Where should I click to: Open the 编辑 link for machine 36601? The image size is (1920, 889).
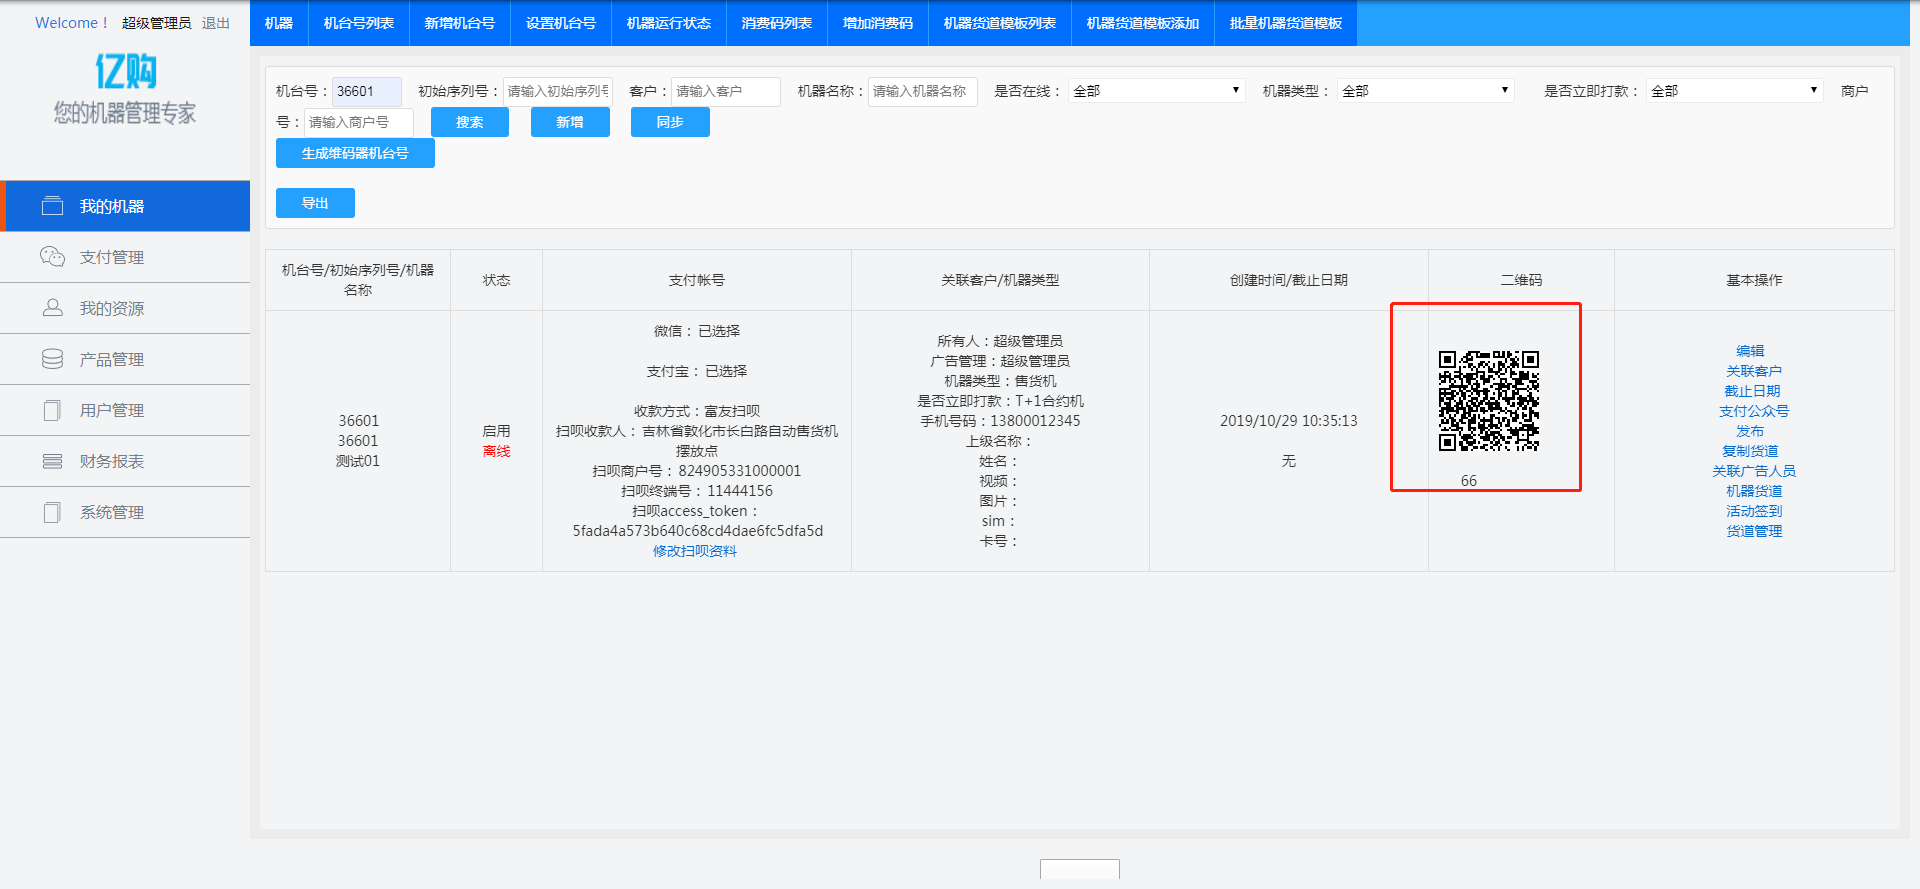(1750, 351)
